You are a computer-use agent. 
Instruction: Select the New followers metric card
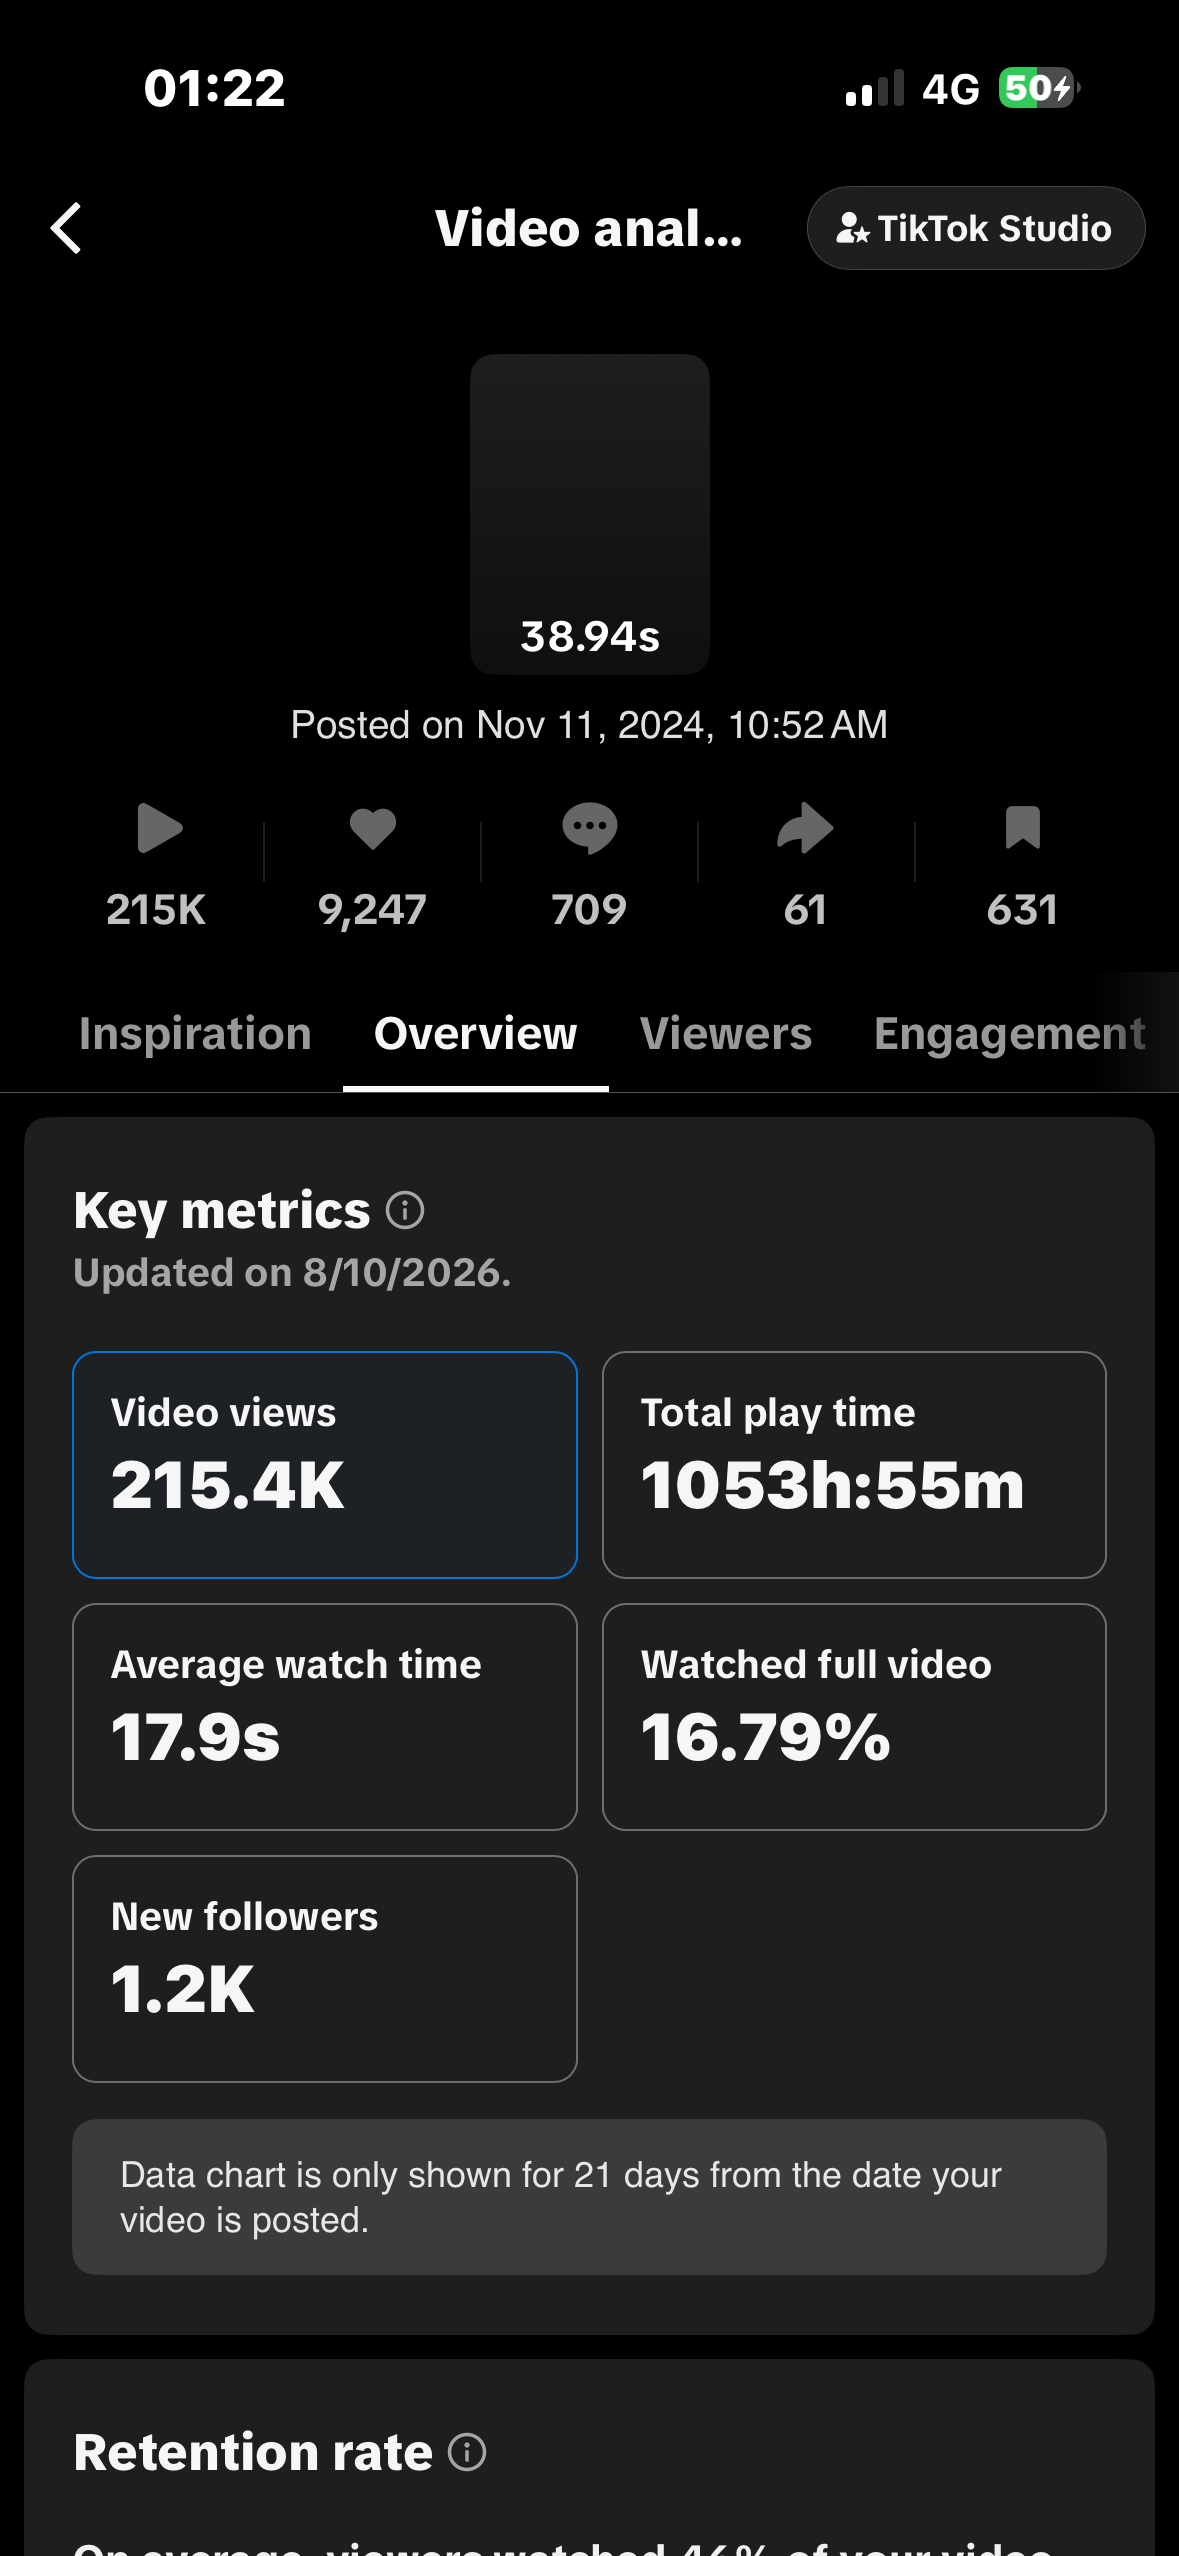tap(325, 1969)
